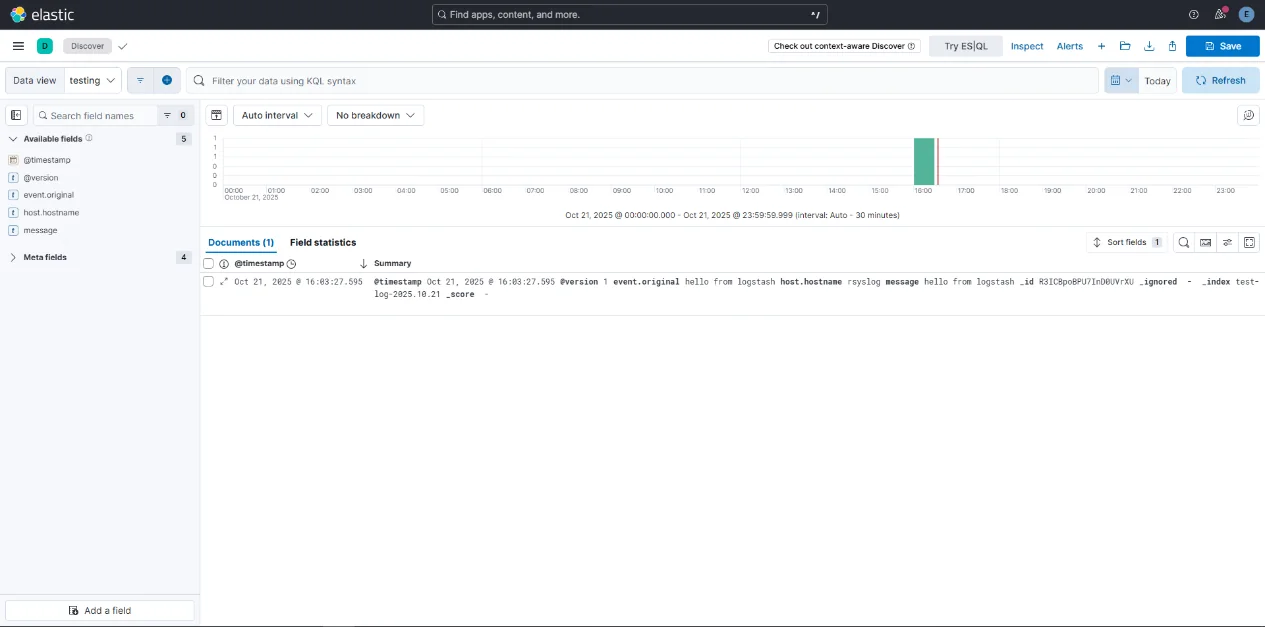
Task: Expand the Meta fields section
Action: [14, 257]
